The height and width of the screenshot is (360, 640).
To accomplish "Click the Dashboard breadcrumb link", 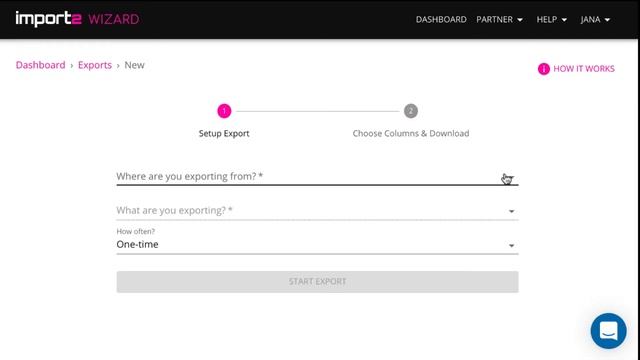I will click(40, 65).
